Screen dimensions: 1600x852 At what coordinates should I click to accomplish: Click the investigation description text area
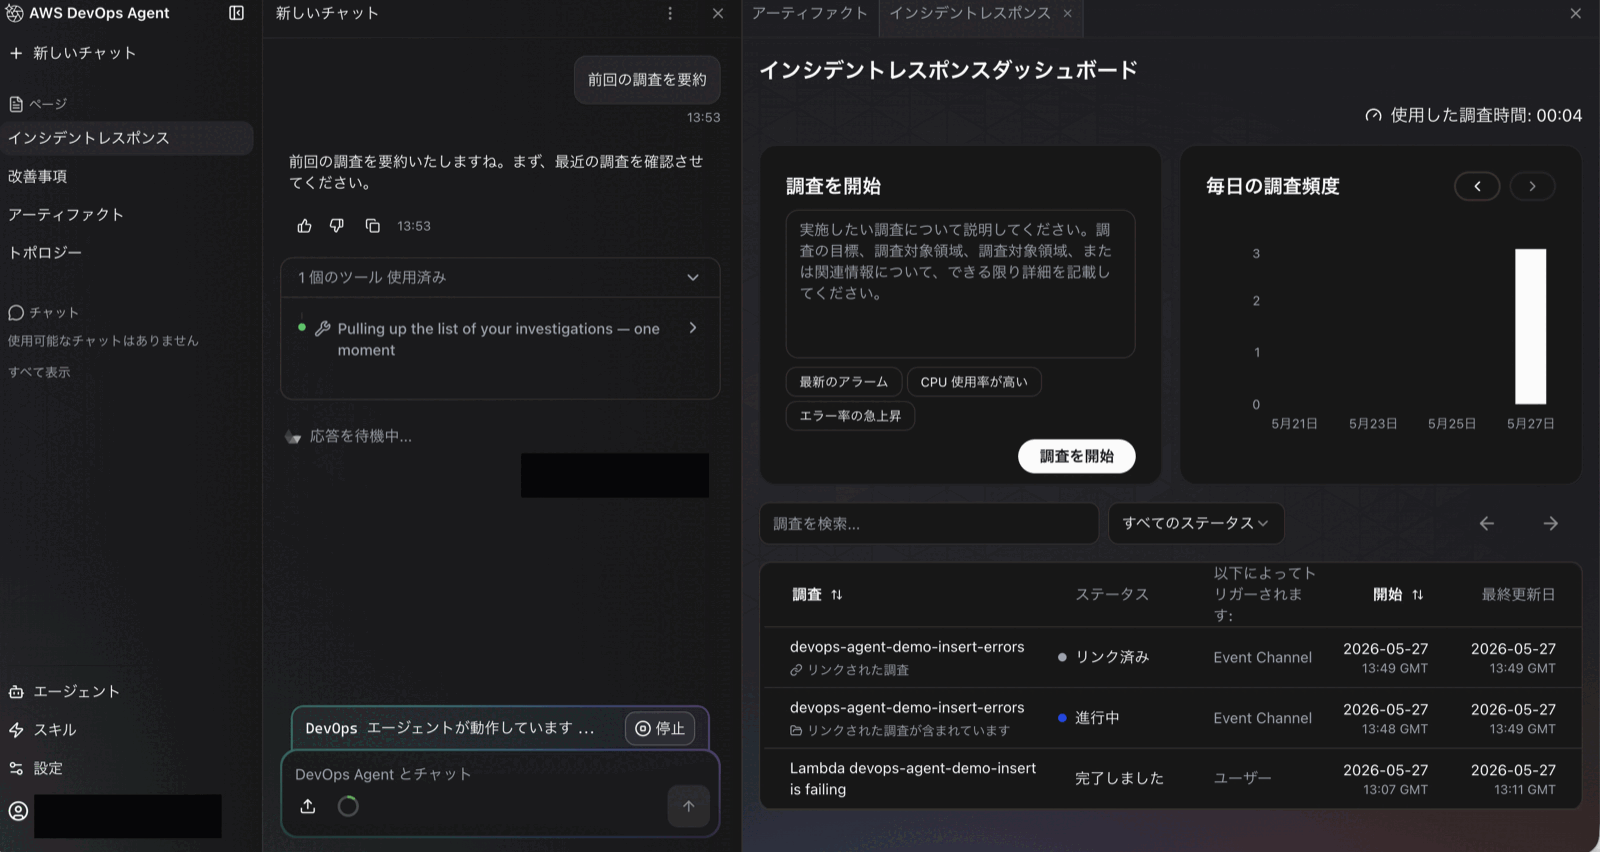[960, 284]
